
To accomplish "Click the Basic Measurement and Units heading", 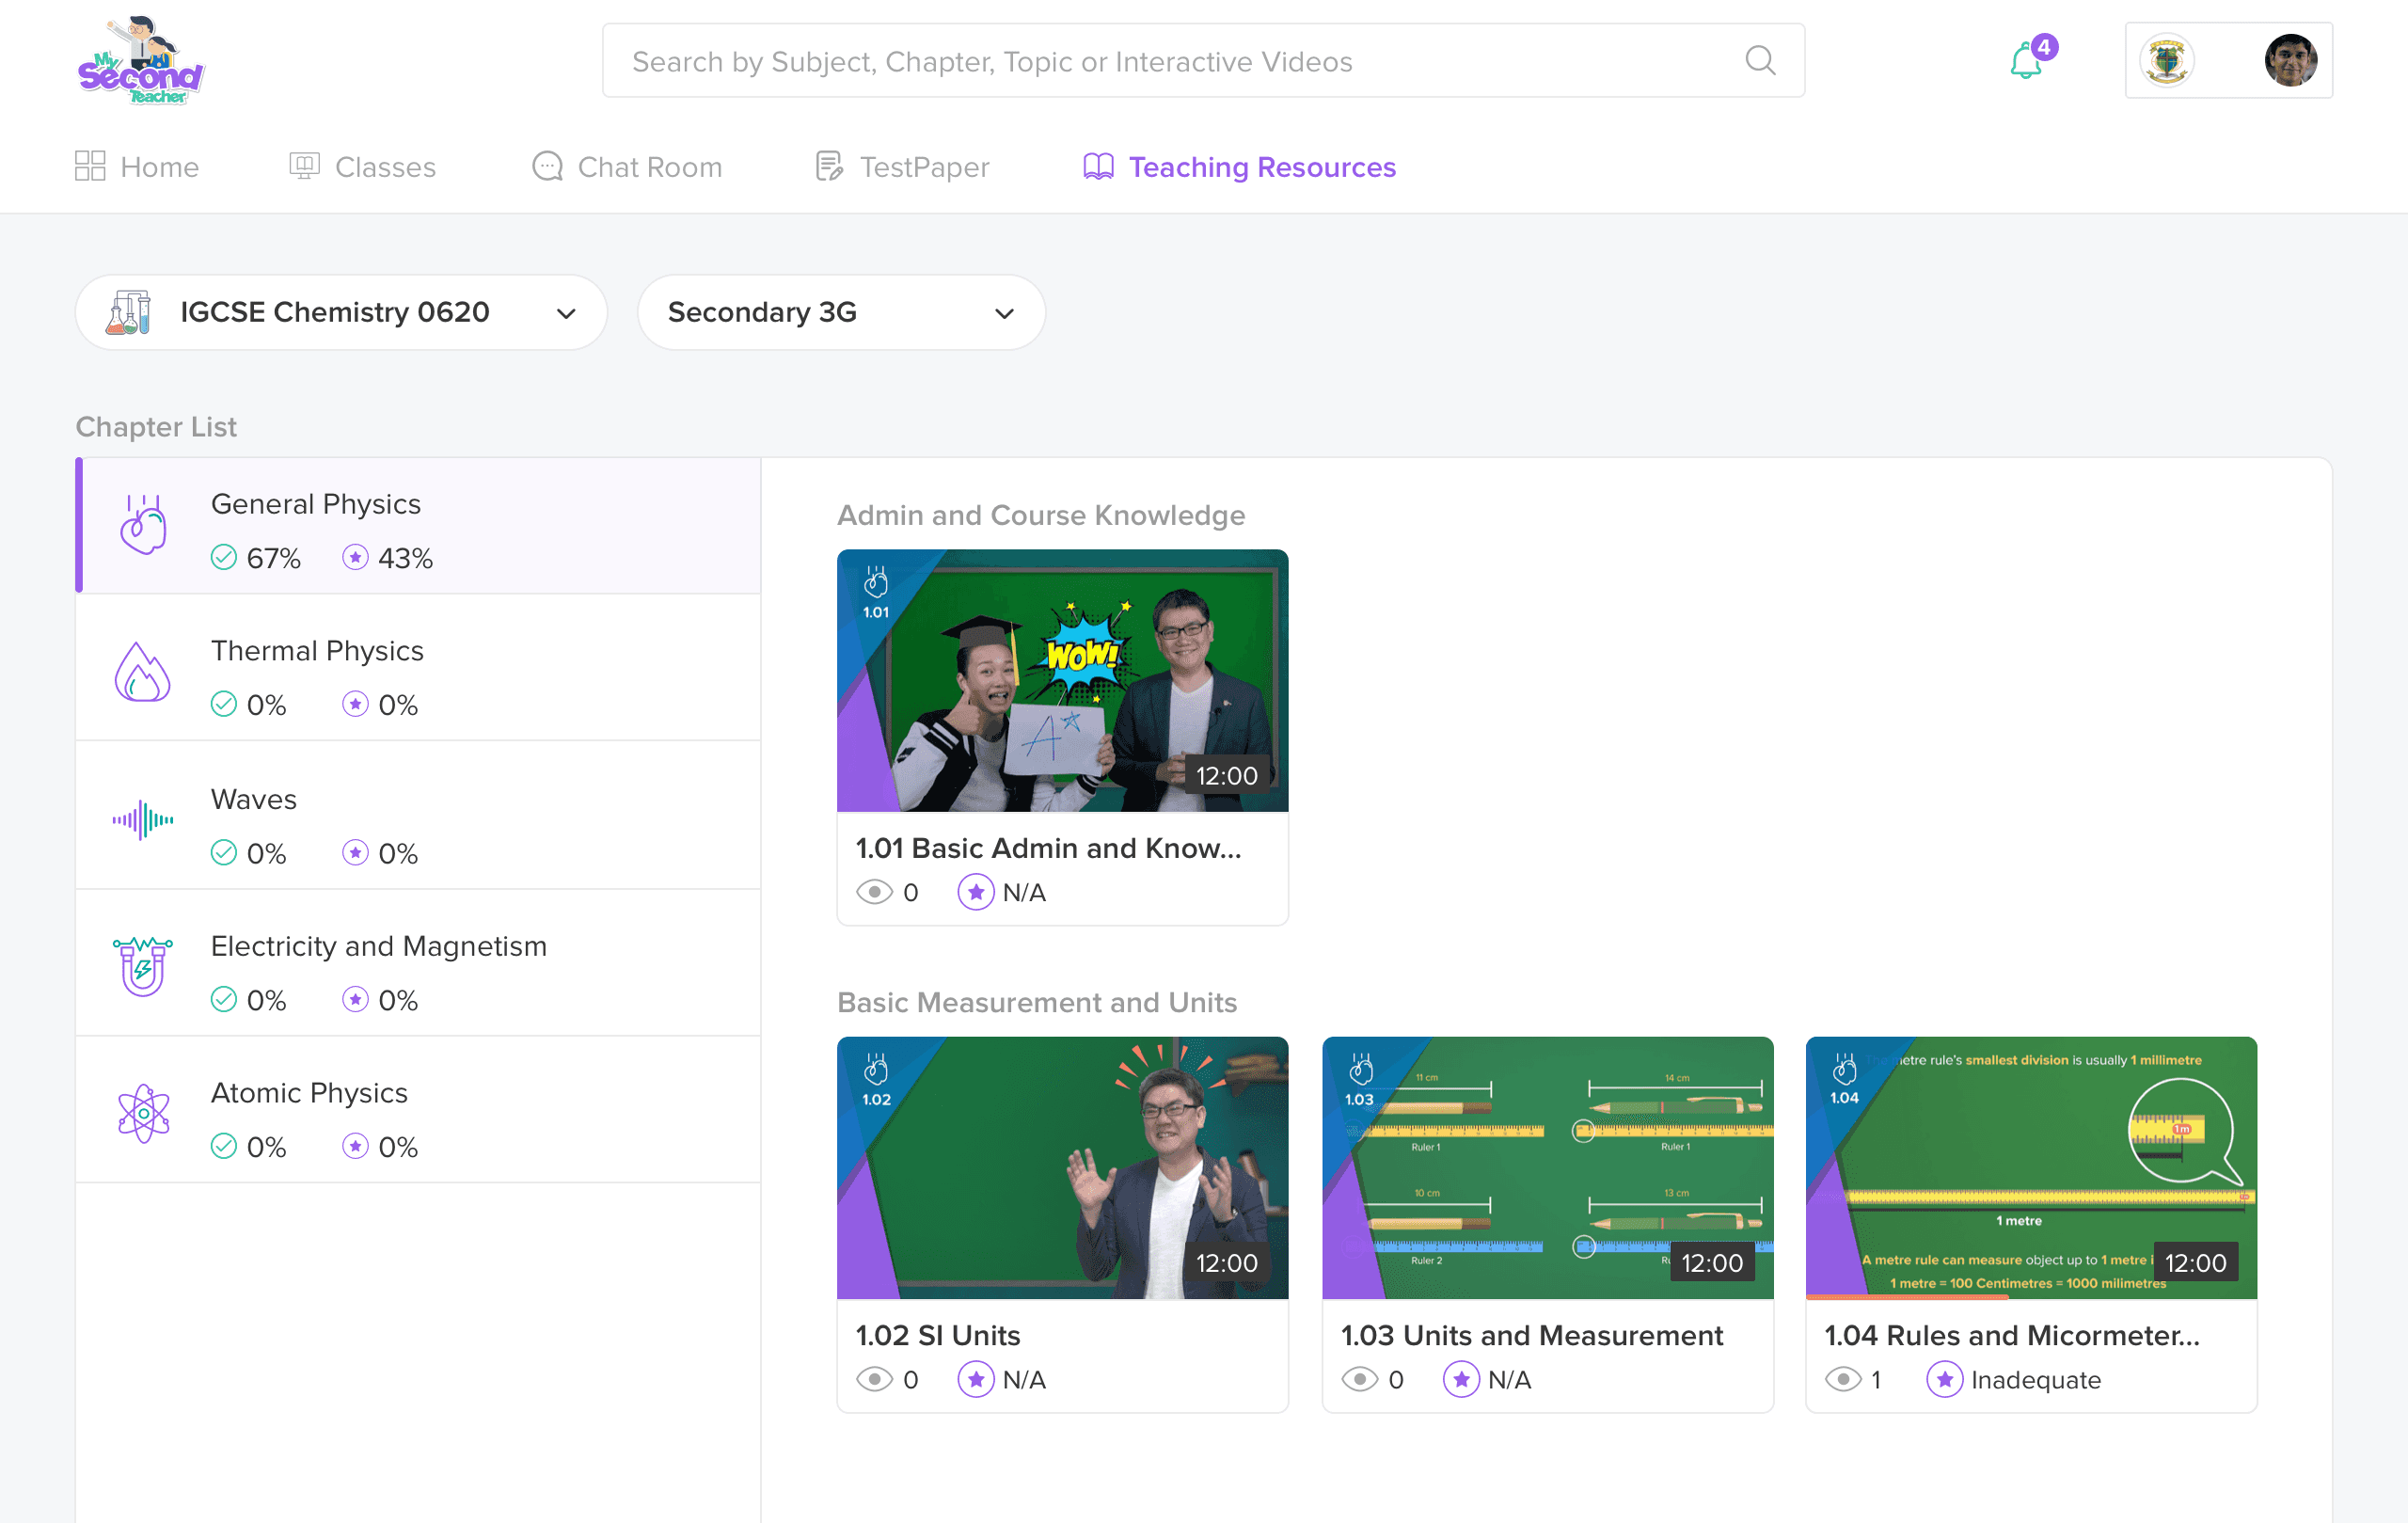I will tap(1037, 1002).
